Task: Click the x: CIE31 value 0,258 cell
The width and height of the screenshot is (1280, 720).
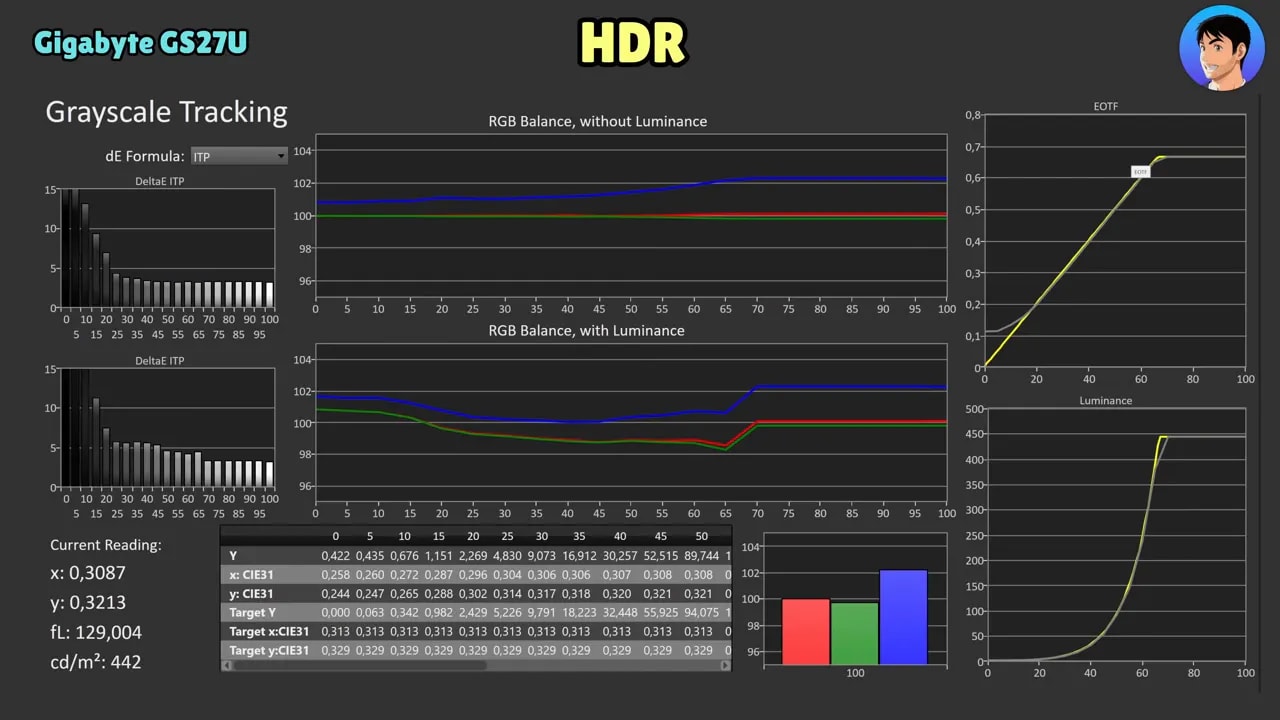Action: point(335,575)
